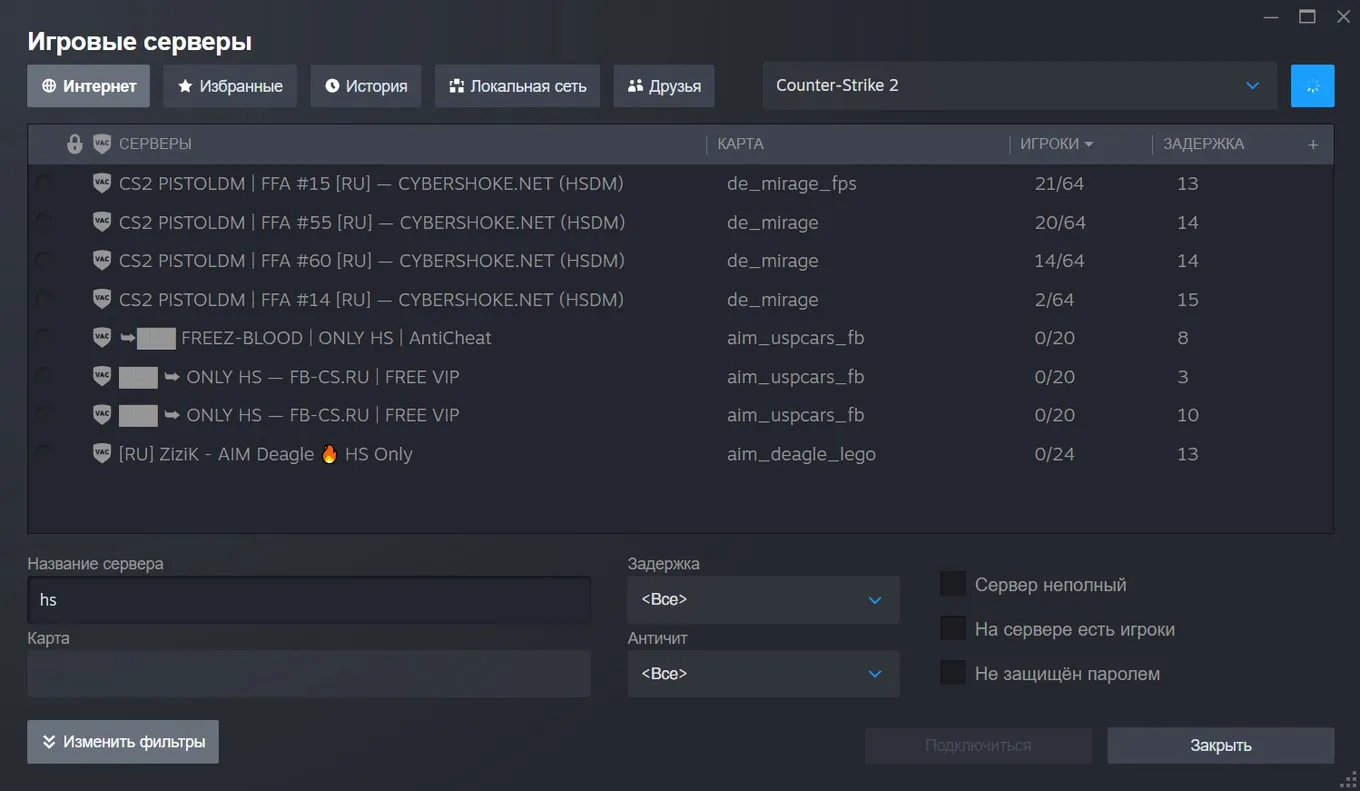The image size is (1360, 791).
Task: Click VAC icon of PISTOLDM FFA #15 server
Action: (x=101, y=183)
